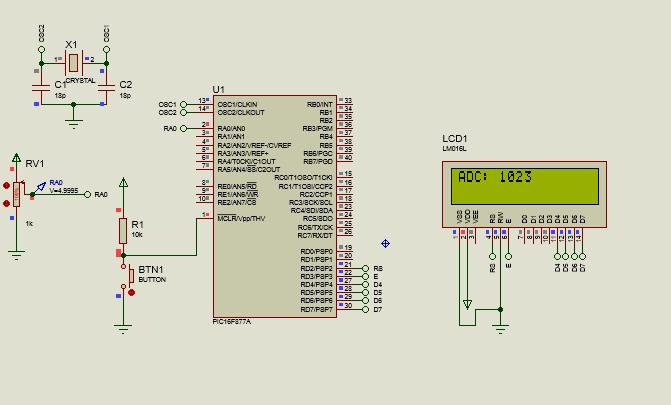The image size is (671, 405).
Task: Click the power terminal above resistor R1
Action: 123,182
